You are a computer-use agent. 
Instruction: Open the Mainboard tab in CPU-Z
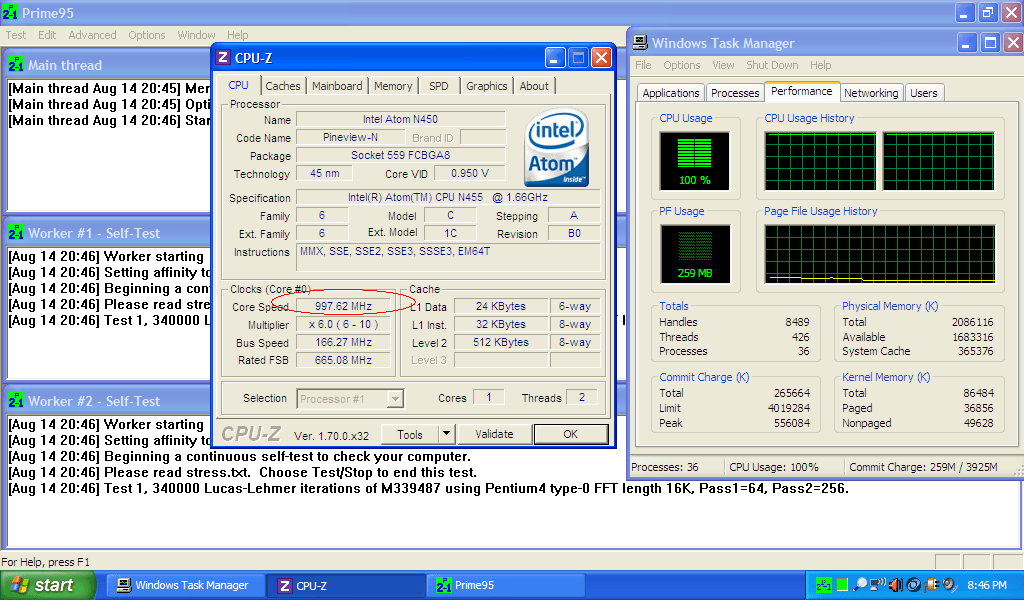pos(337,86)
